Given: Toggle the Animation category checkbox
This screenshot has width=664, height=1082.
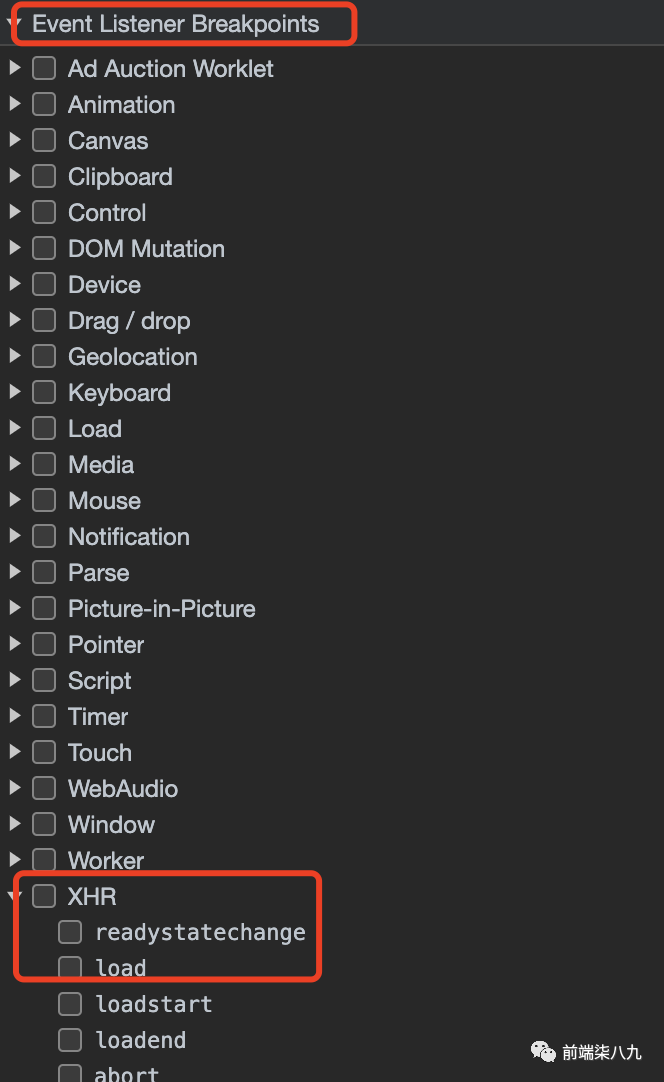Looking at the screenshot, I should click(44, 105).
